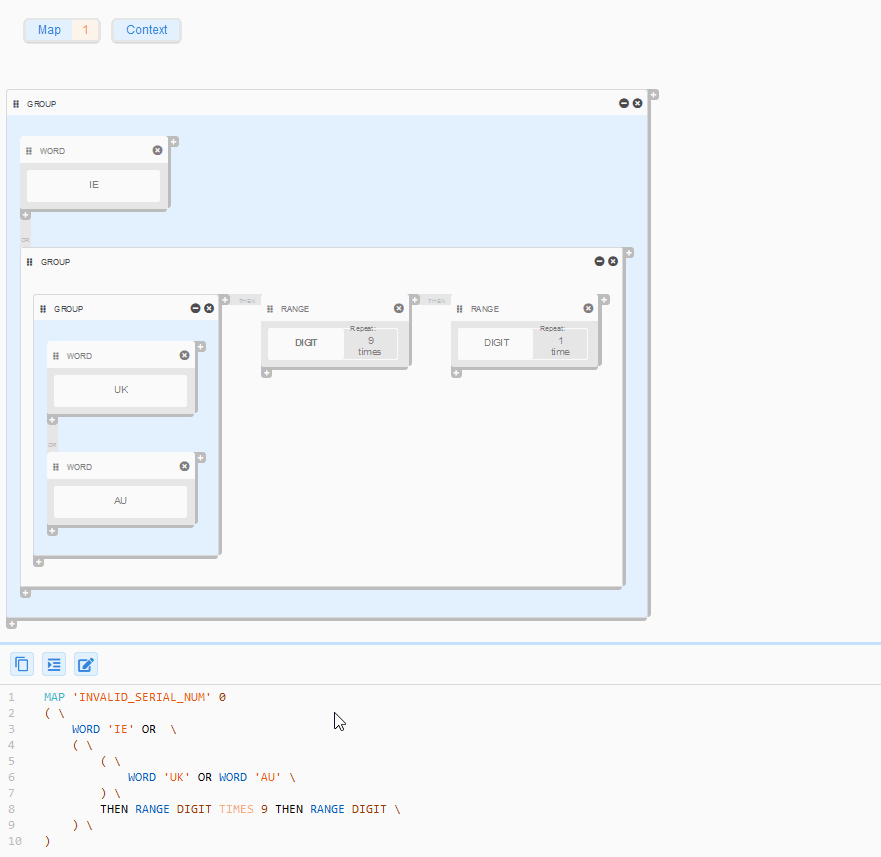Open the Map tab
The width and height of the screenshot is (881, 857).
[49, 30]
